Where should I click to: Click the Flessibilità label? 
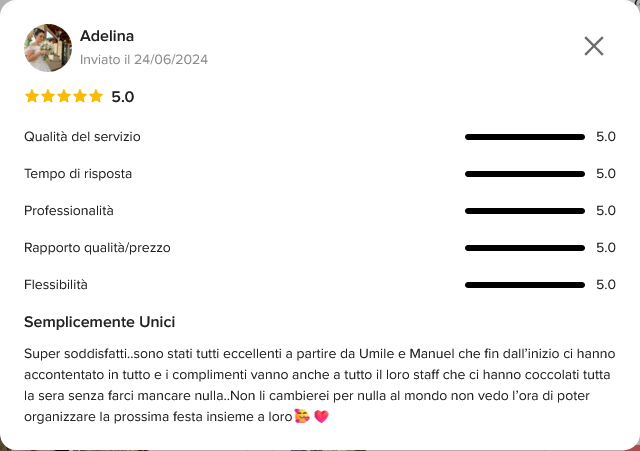[x=56, y=284]
